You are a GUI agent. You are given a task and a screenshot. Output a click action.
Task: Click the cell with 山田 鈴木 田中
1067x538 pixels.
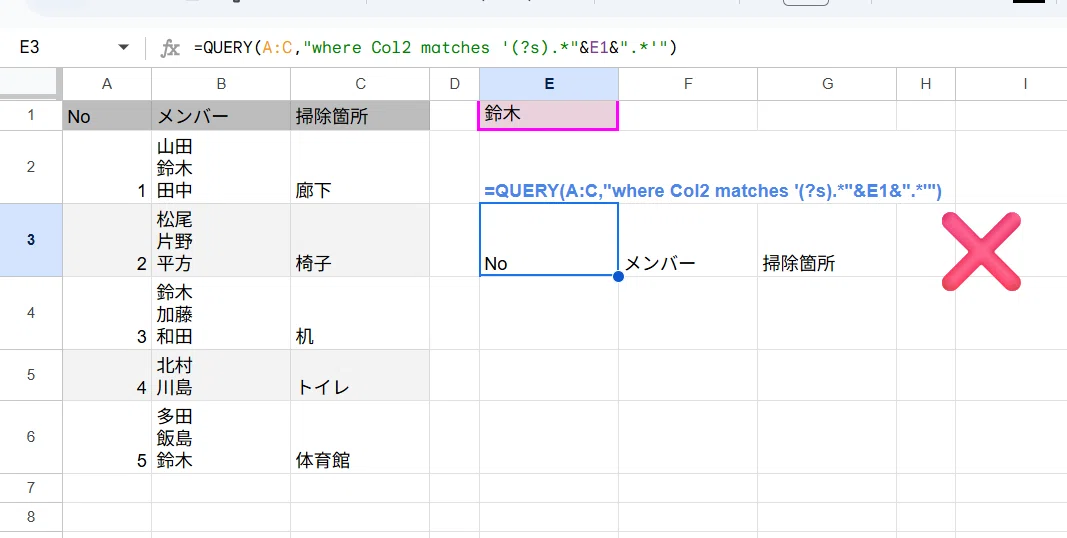pyautogui.click(x=221, y=167)
